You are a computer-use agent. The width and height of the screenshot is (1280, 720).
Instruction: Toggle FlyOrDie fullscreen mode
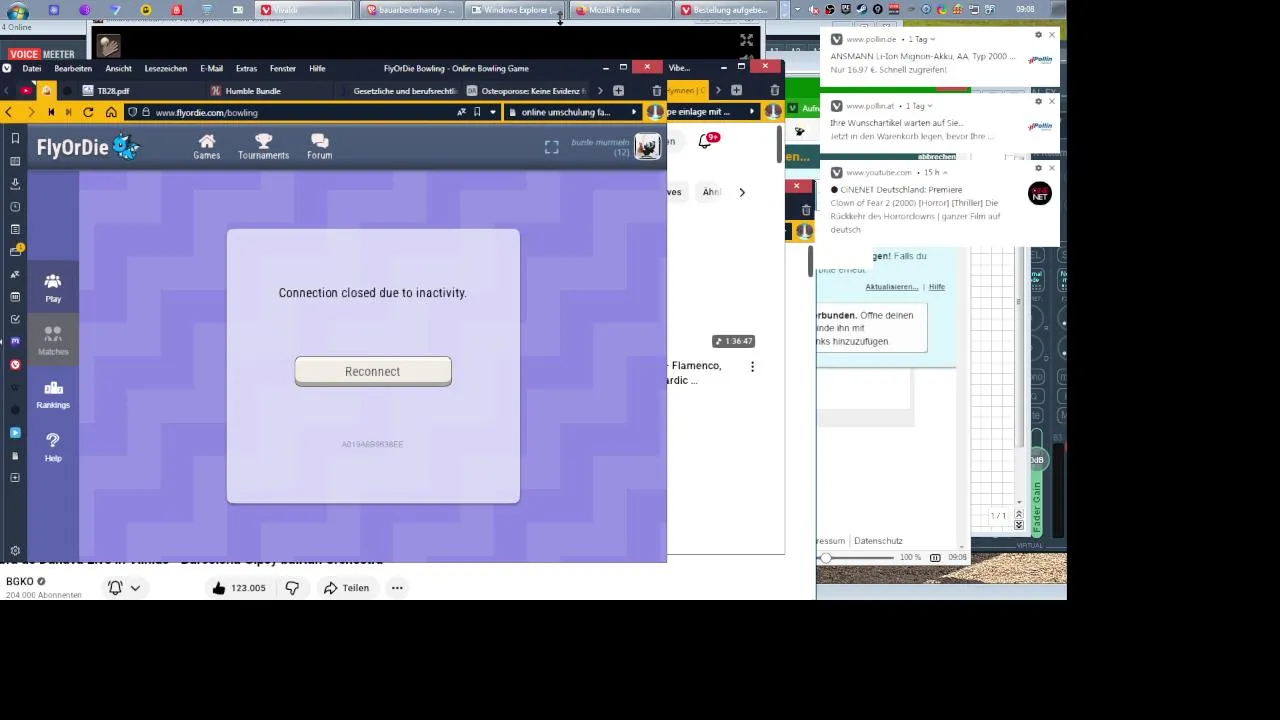pos(551,147)
